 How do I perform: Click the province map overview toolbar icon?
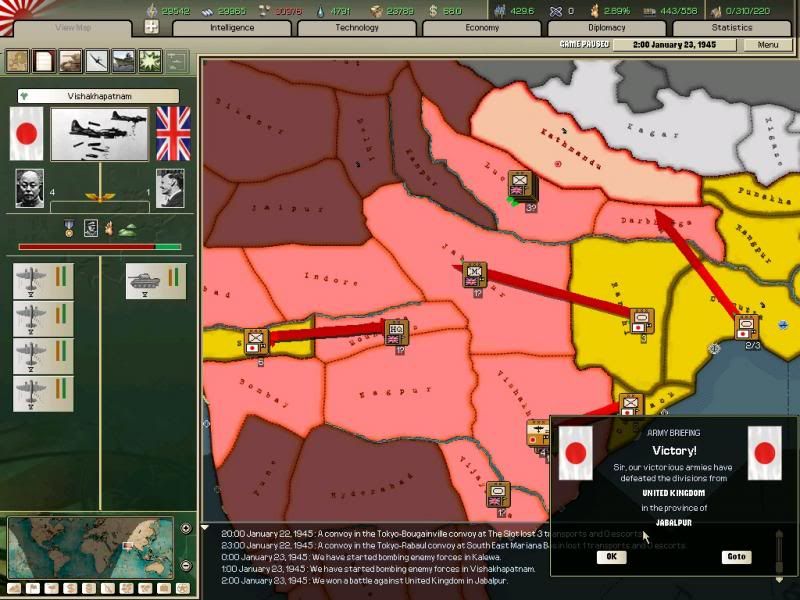(x=17, y=62)
